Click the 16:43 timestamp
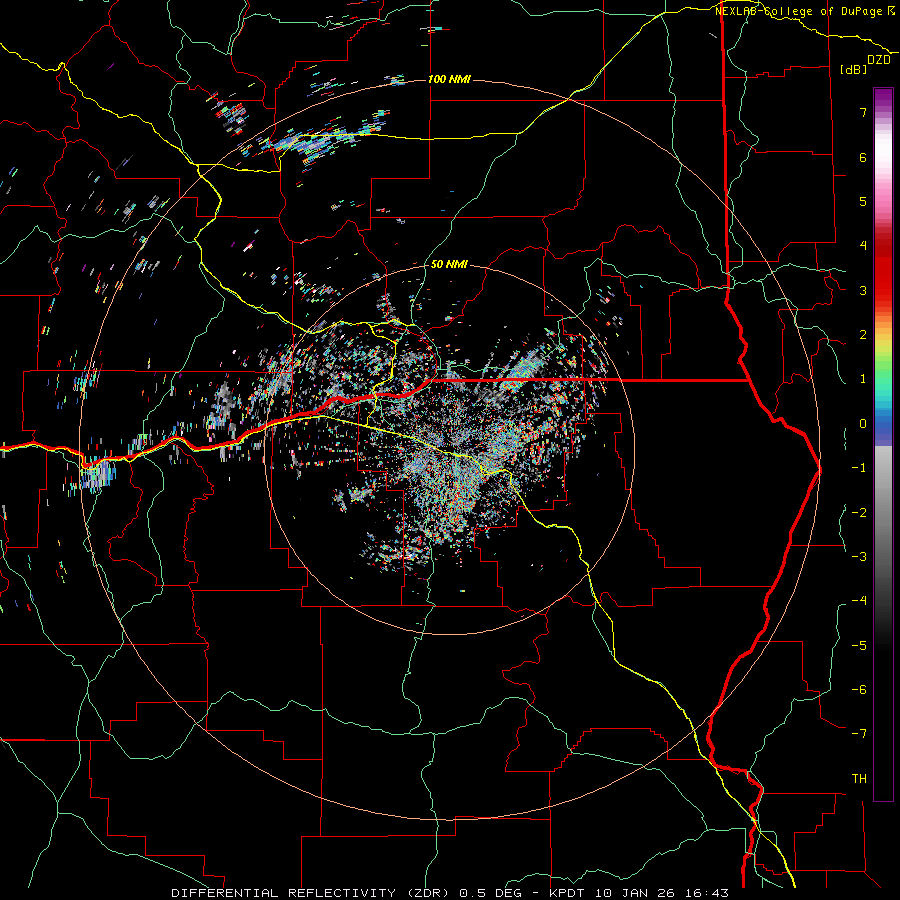Screen dimensions: 900x900 click(x=706, y=893)
